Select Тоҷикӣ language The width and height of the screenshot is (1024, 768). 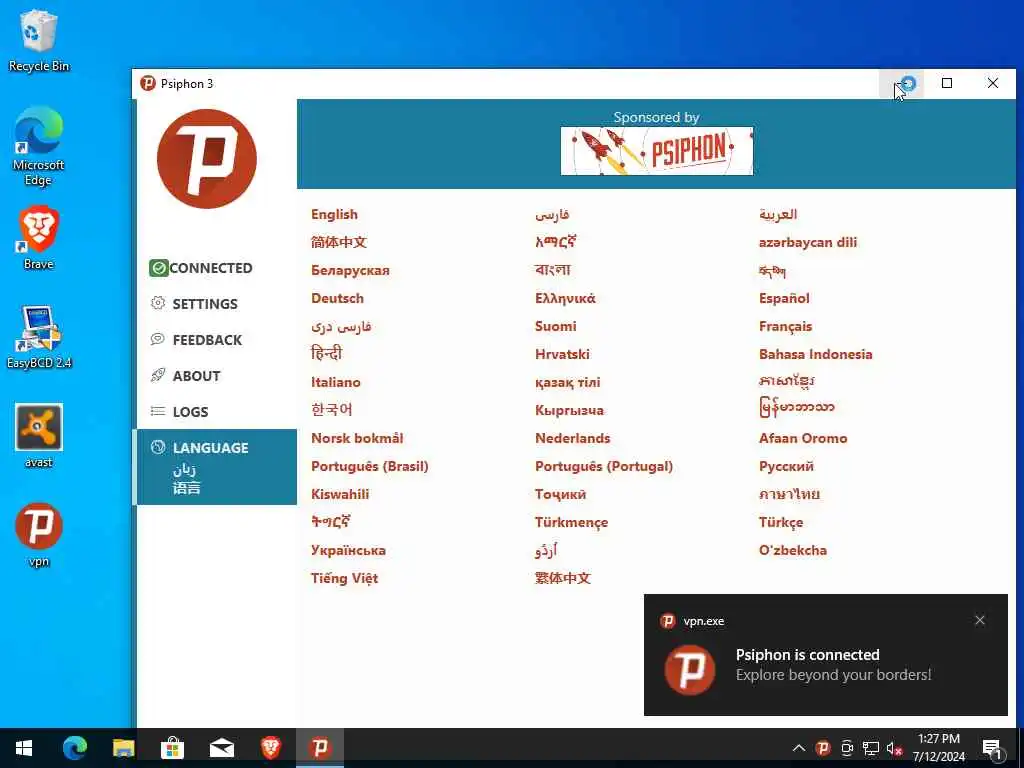coord(560,494)
